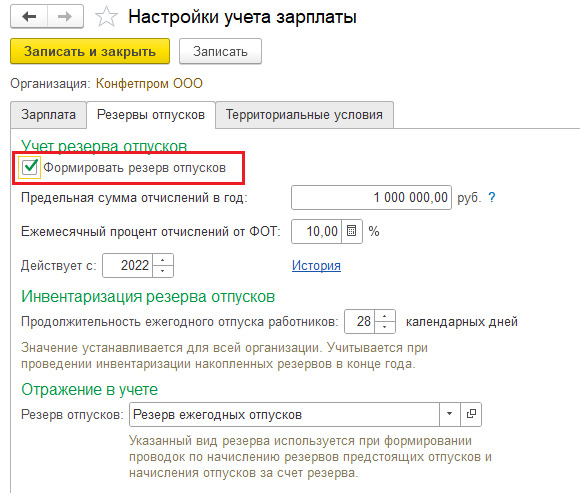Screen dimensions: 580x493
Task: Click the blue question mark help icon
Action: coord(492,197)
